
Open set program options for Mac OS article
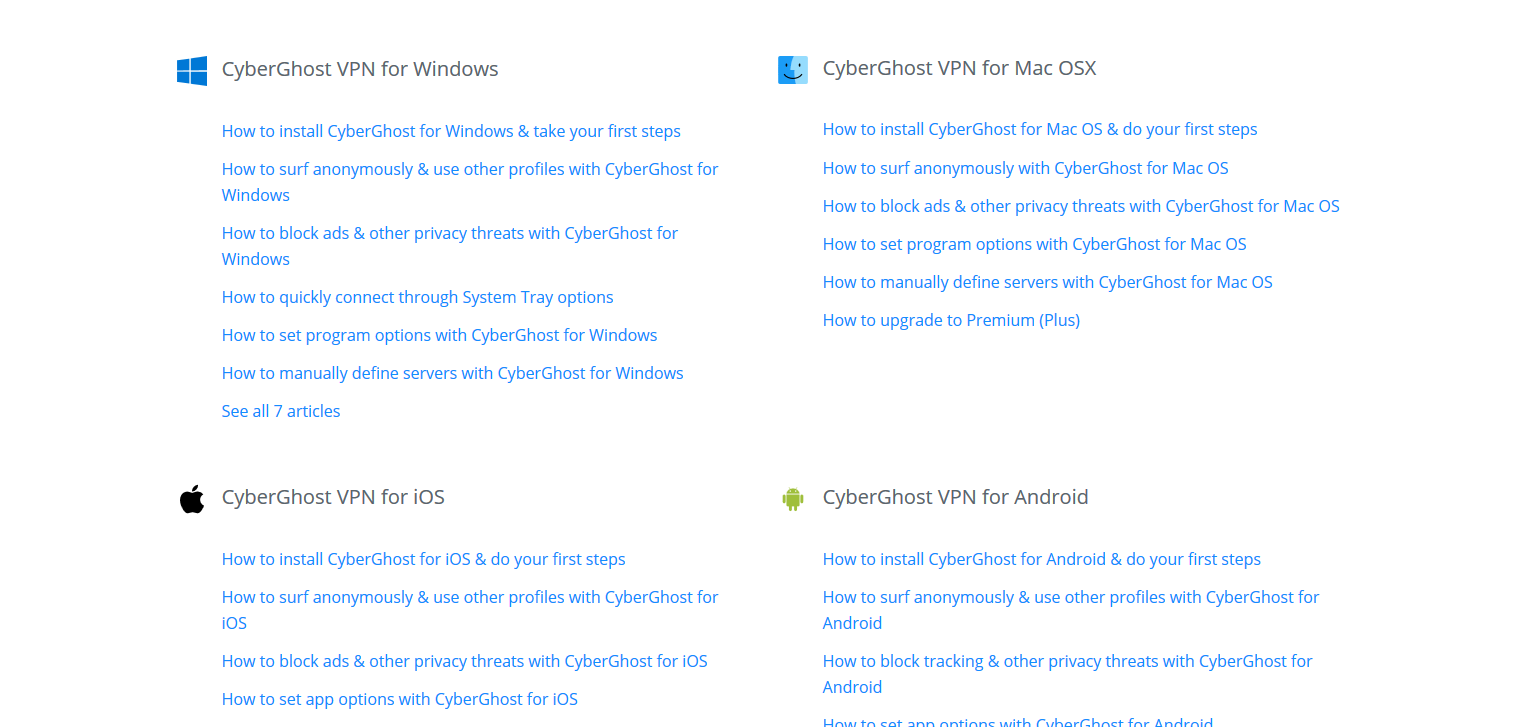coord(1035,244)
